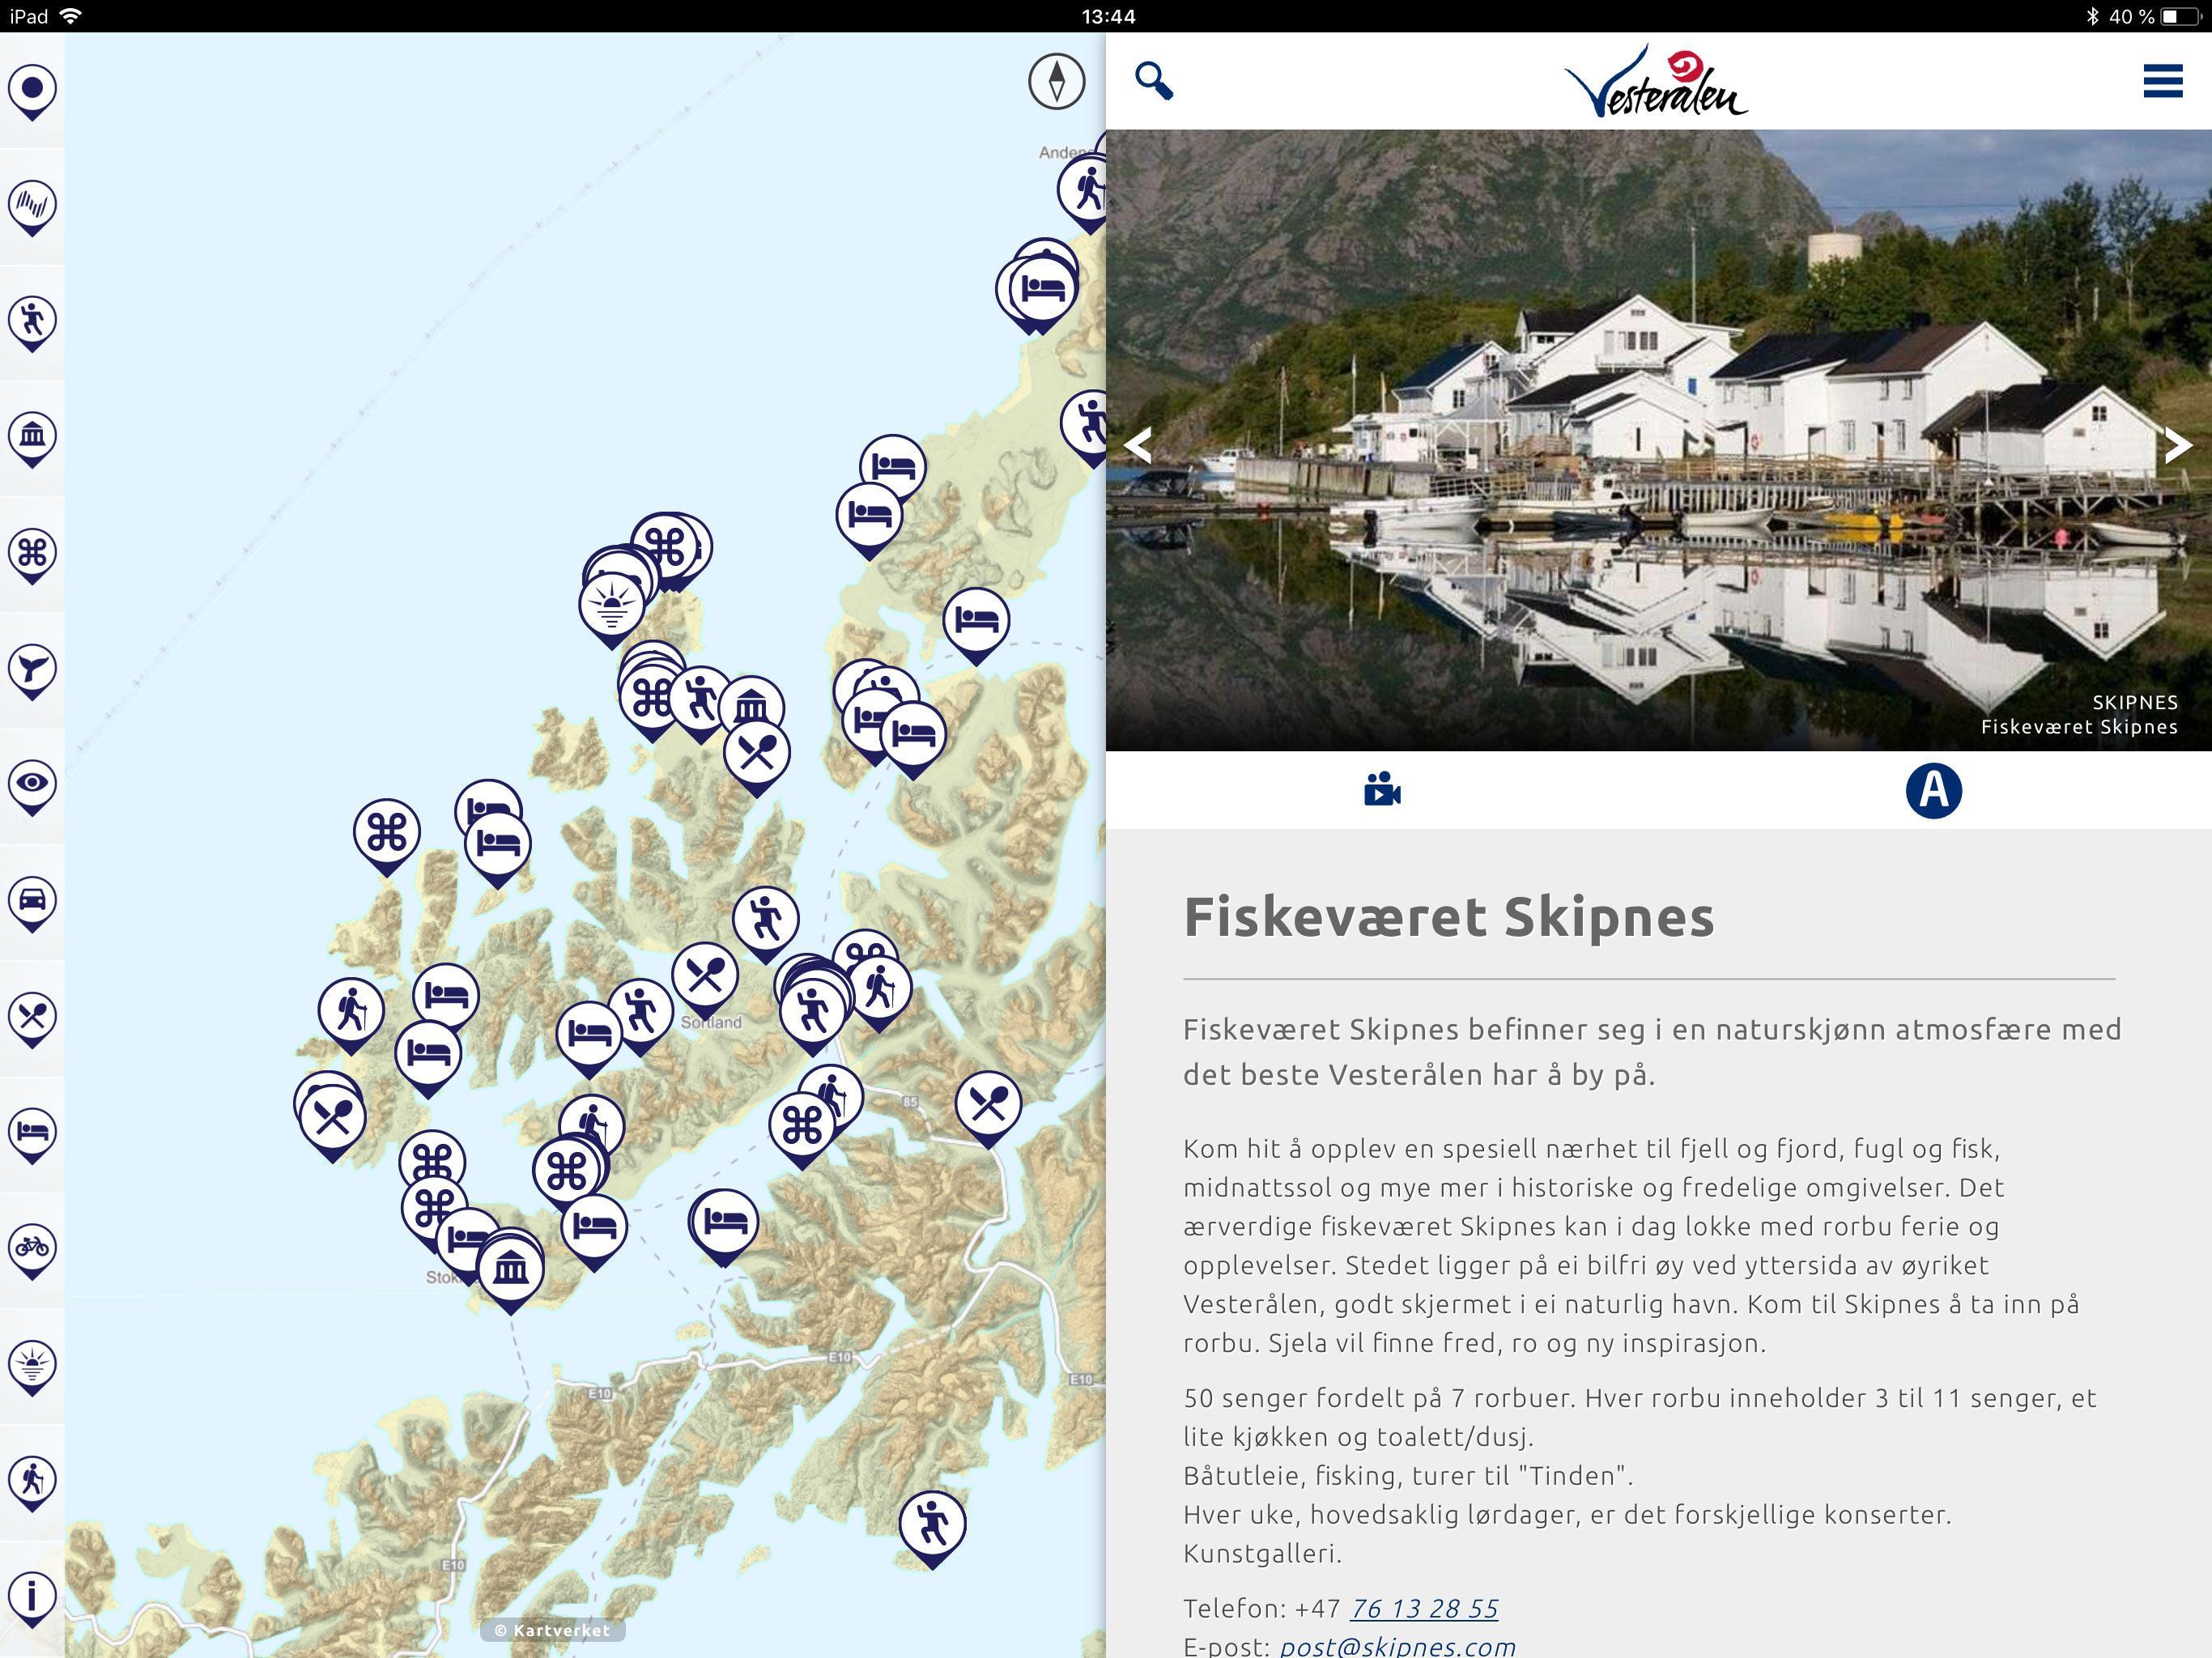Tap the Fiskeværet Skipnes harbour photo
The height and width of the screenshot is (1658, 2212).
pyautogui.click(x=1658, y=440)
